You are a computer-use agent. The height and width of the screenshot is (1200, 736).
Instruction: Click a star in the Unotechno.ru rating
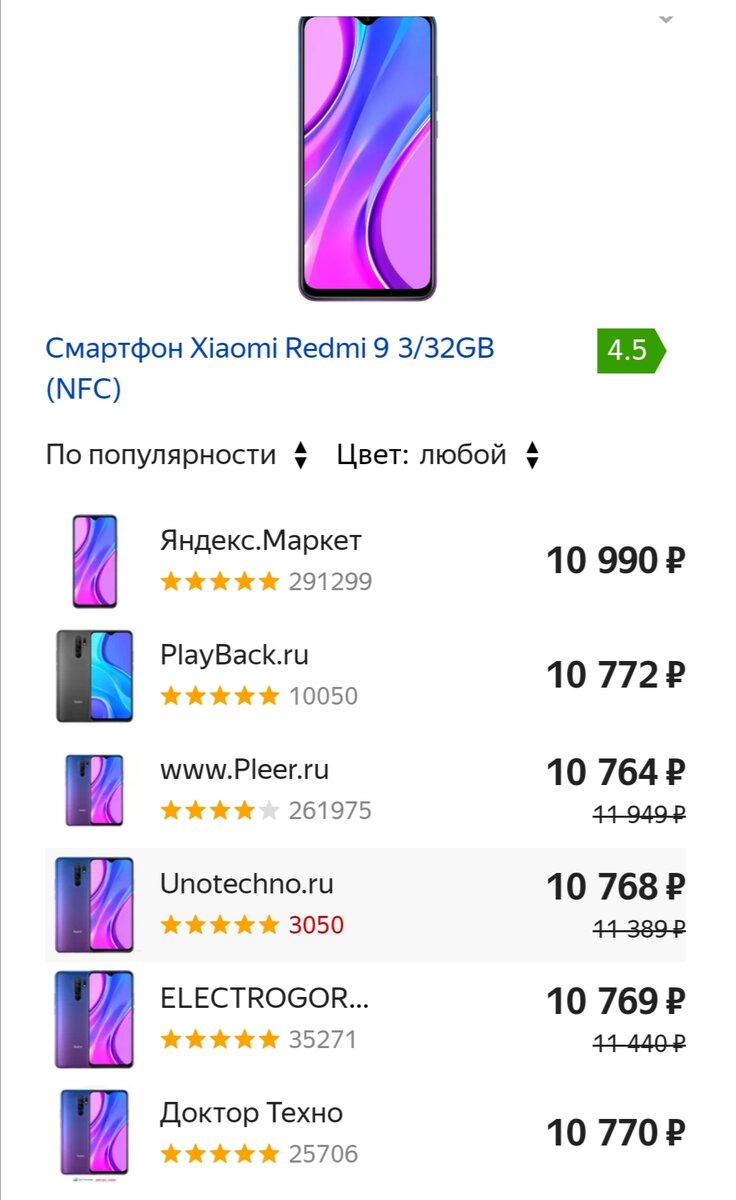(x=220, y=925)
